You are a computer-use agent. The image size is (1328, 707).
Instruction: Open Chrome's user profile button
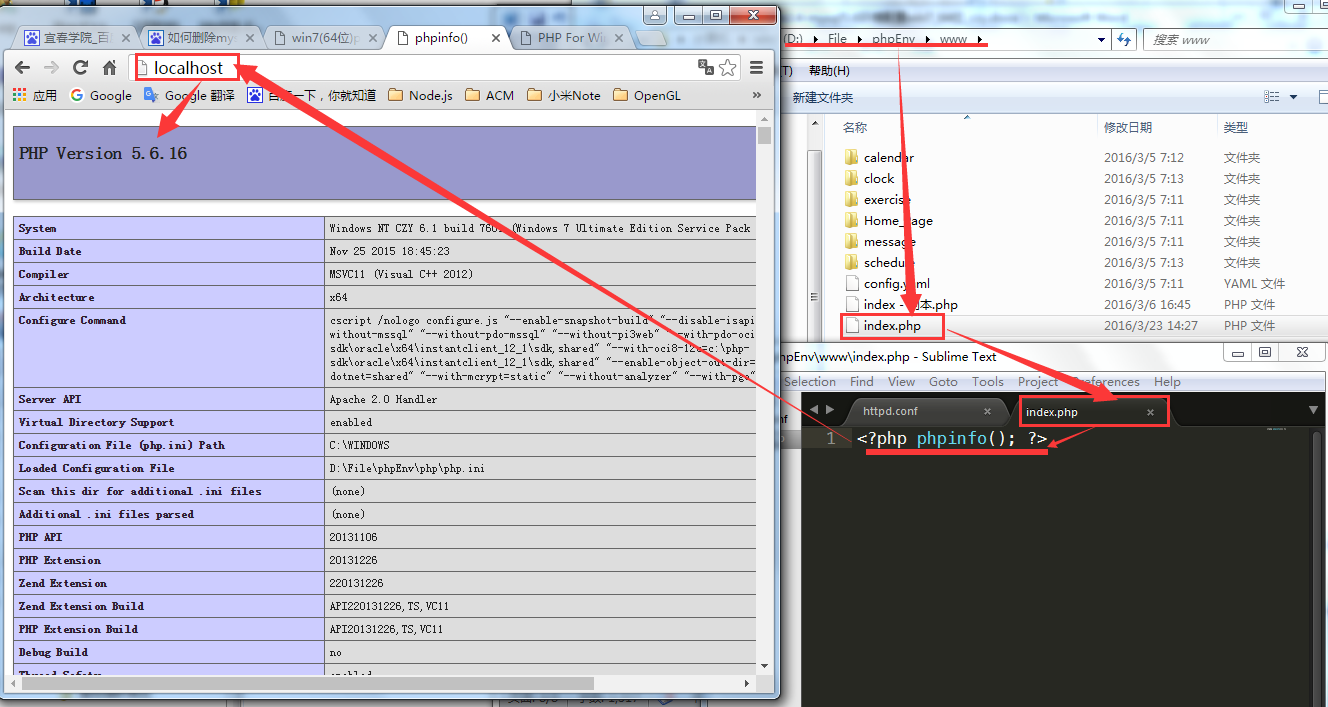click(x=655, y=15)
